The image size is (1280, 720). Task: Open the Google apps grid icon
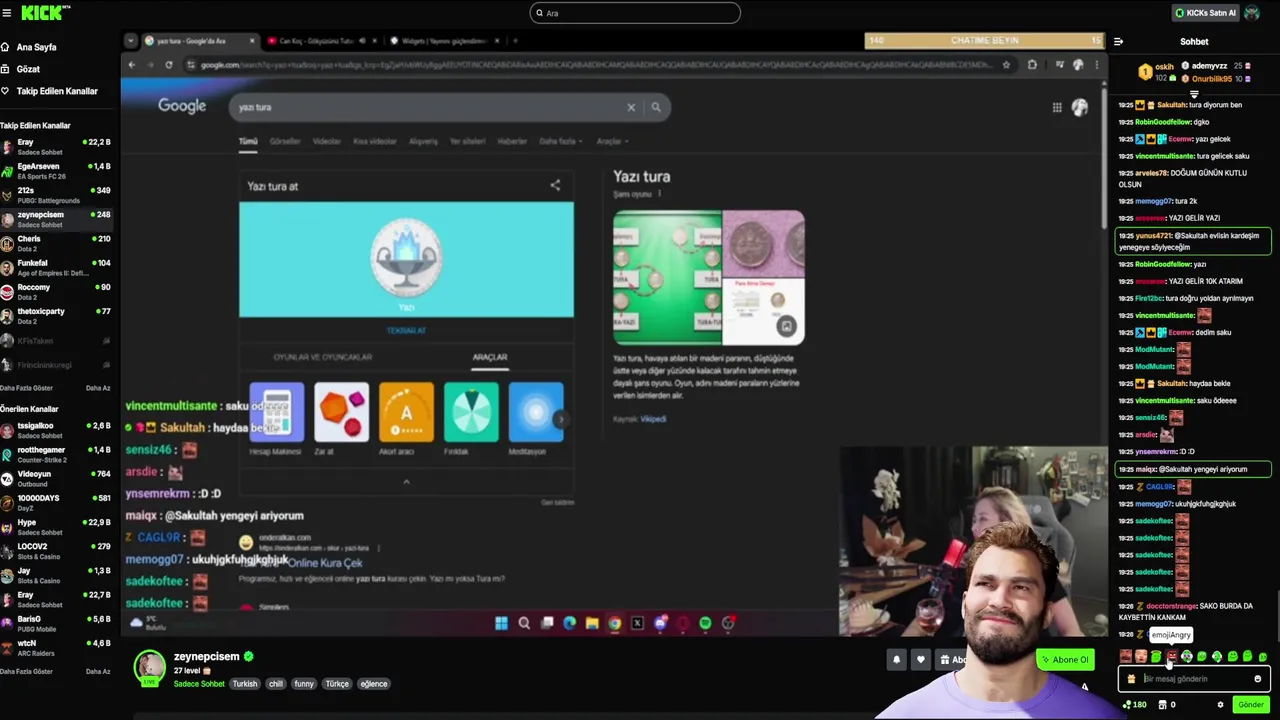pyautogui.click(x=1057, y=107)
